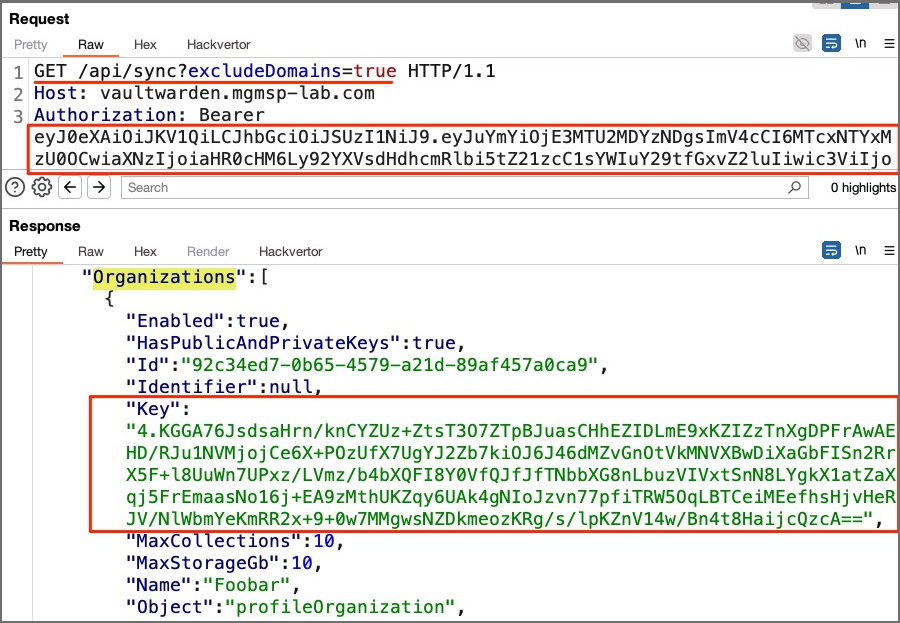Toggle the hidden-items eye icon in Request
Viewport: 900px width, 623px height.
tap(802, 44)
